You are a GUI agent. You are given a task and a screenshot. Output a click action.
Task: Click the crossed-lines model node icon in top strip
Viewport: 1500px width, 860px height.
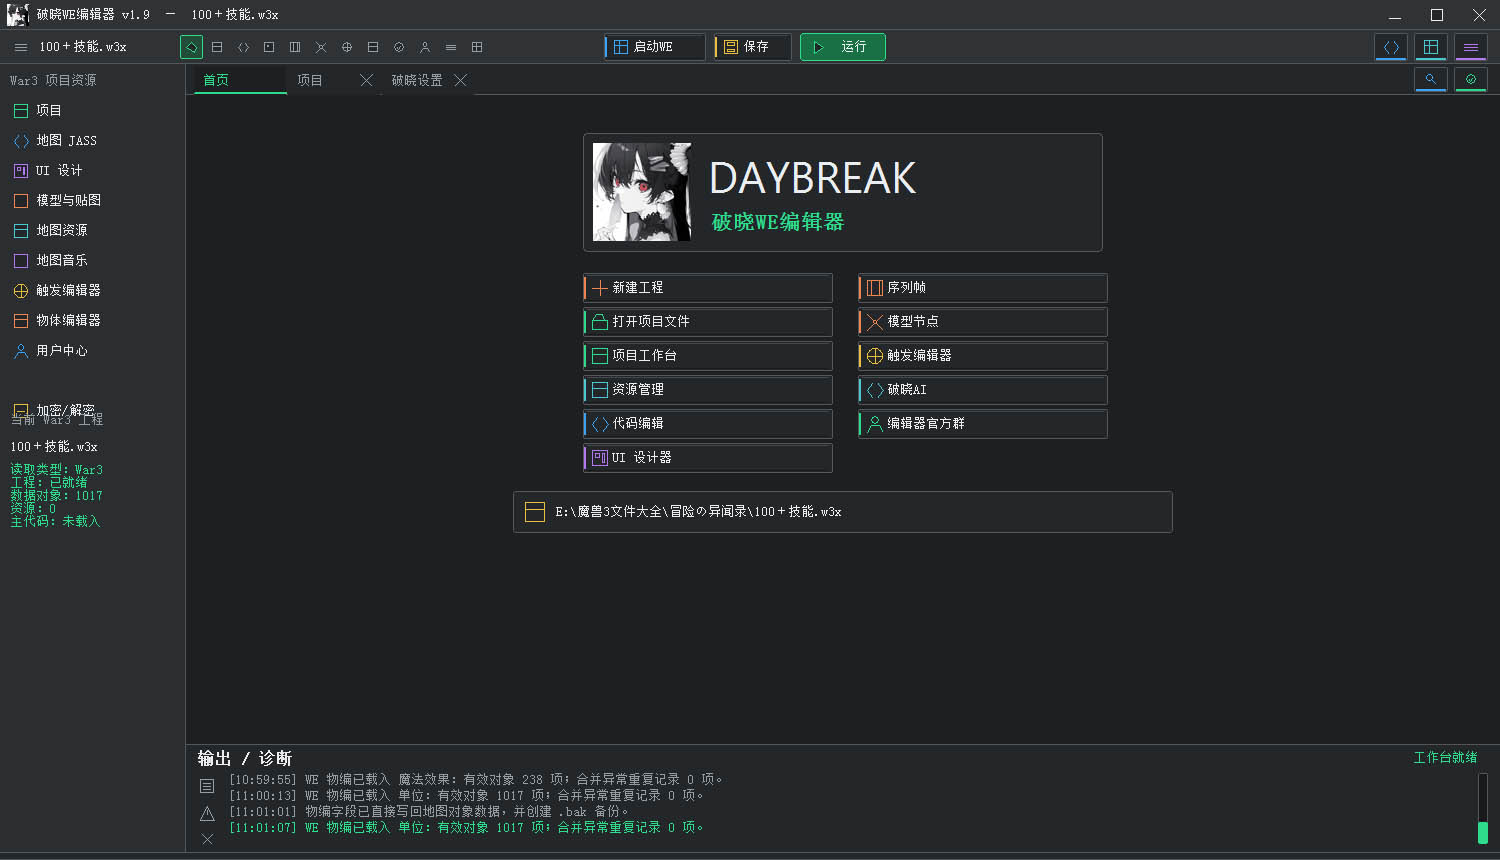point(321,47)
